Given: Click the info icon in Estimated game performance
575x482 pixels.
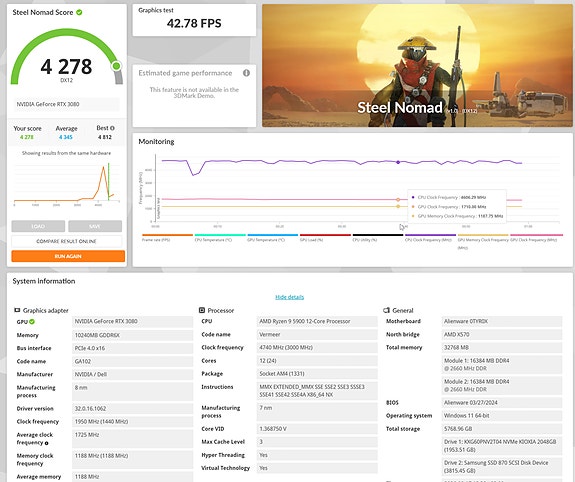Looking at the screenshot, I should pos(246,73).
